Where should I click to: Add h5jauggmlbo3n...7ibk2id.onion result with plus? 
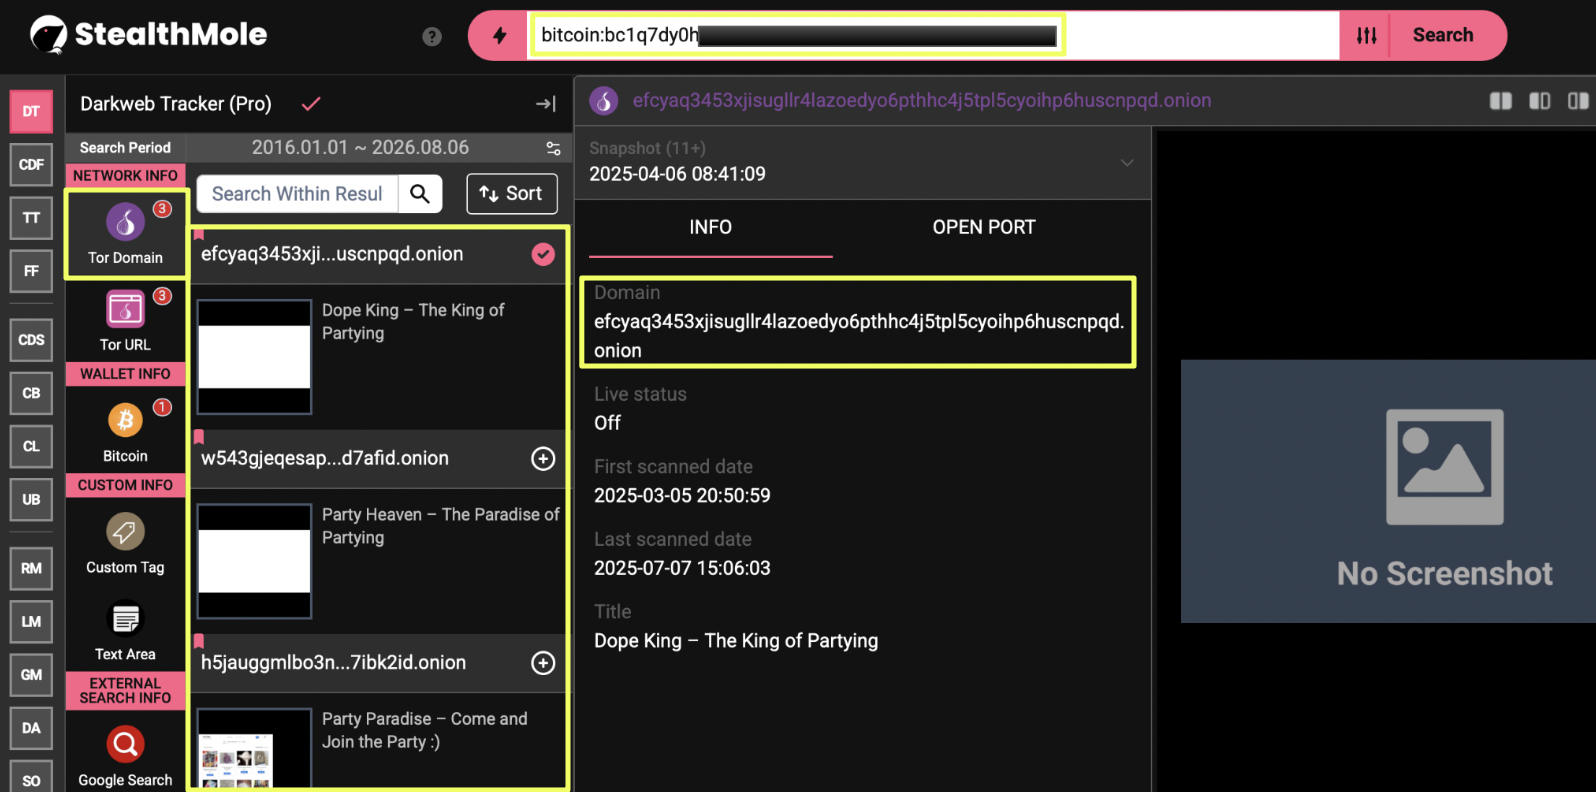coord(543,662)
